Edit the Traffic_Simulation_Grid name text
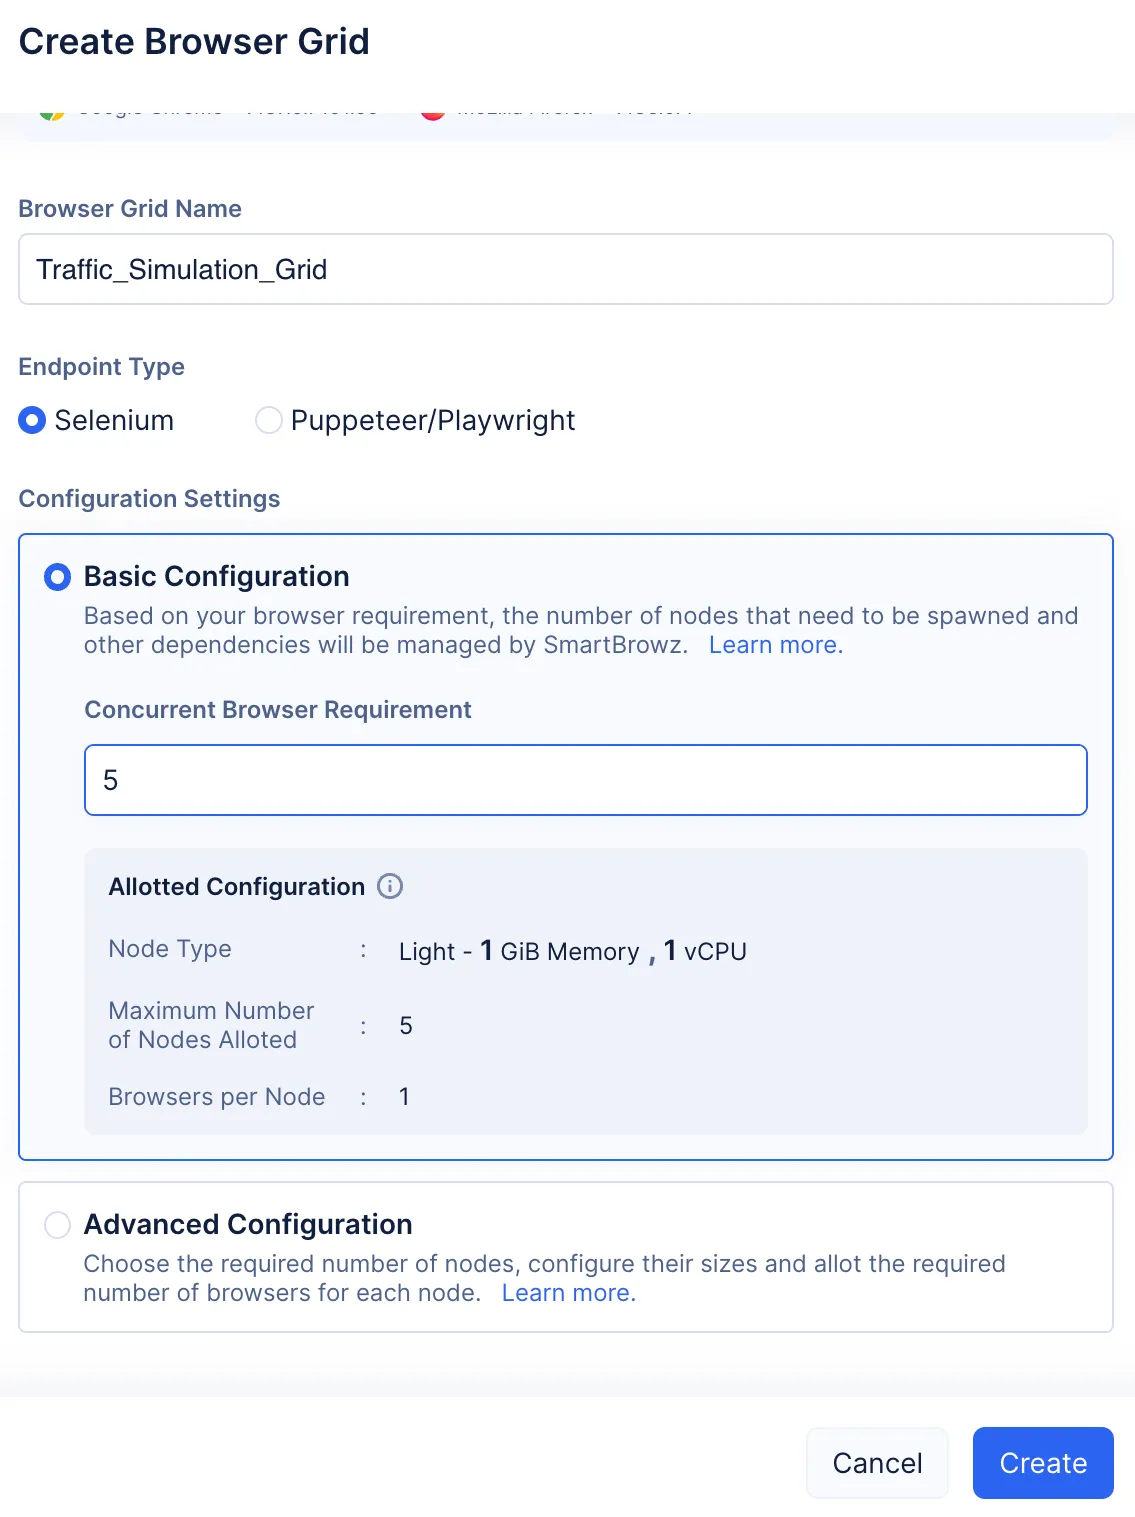1135x1517 pixels. point(182,269)
